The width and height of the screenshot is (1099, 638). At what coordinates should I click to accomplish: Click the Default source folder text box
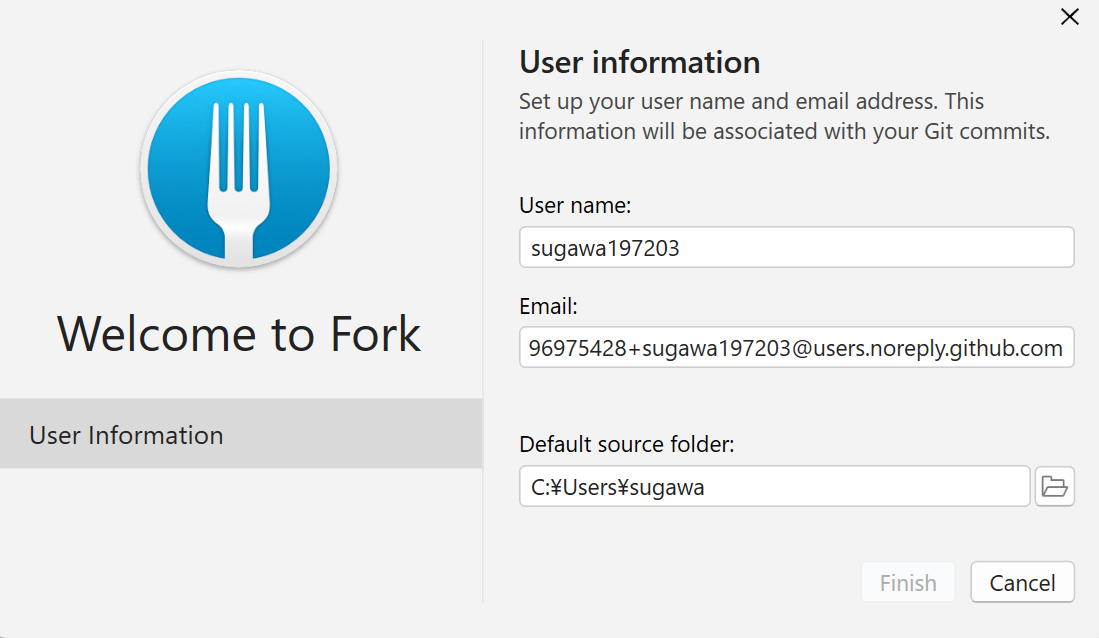[x=774, y=486]
